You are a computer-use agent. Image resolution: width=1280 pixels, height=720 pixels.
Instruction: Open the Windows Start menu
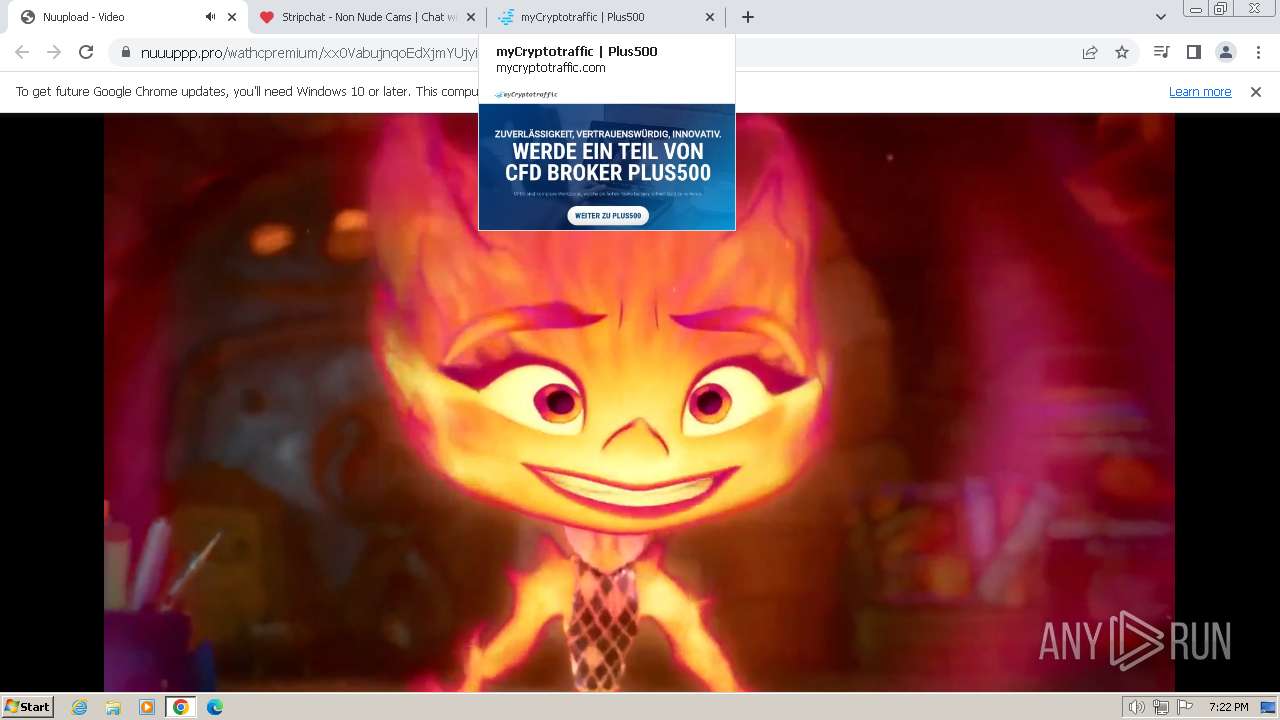pos(27,706)
